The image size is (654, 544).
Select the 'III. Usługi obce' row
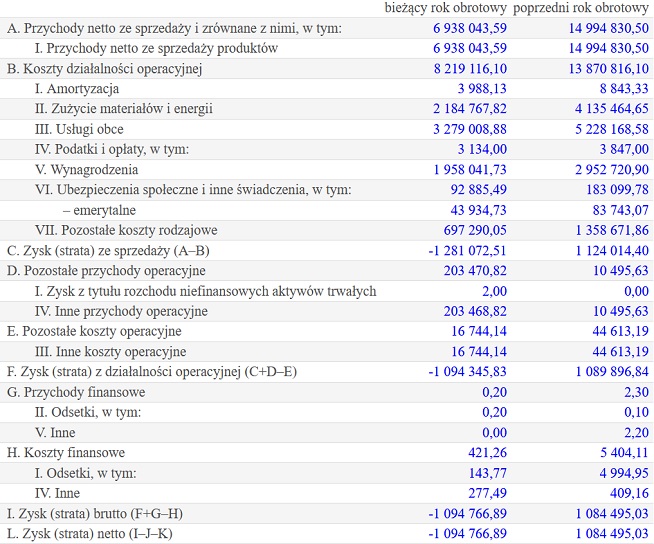pos(327,129)
